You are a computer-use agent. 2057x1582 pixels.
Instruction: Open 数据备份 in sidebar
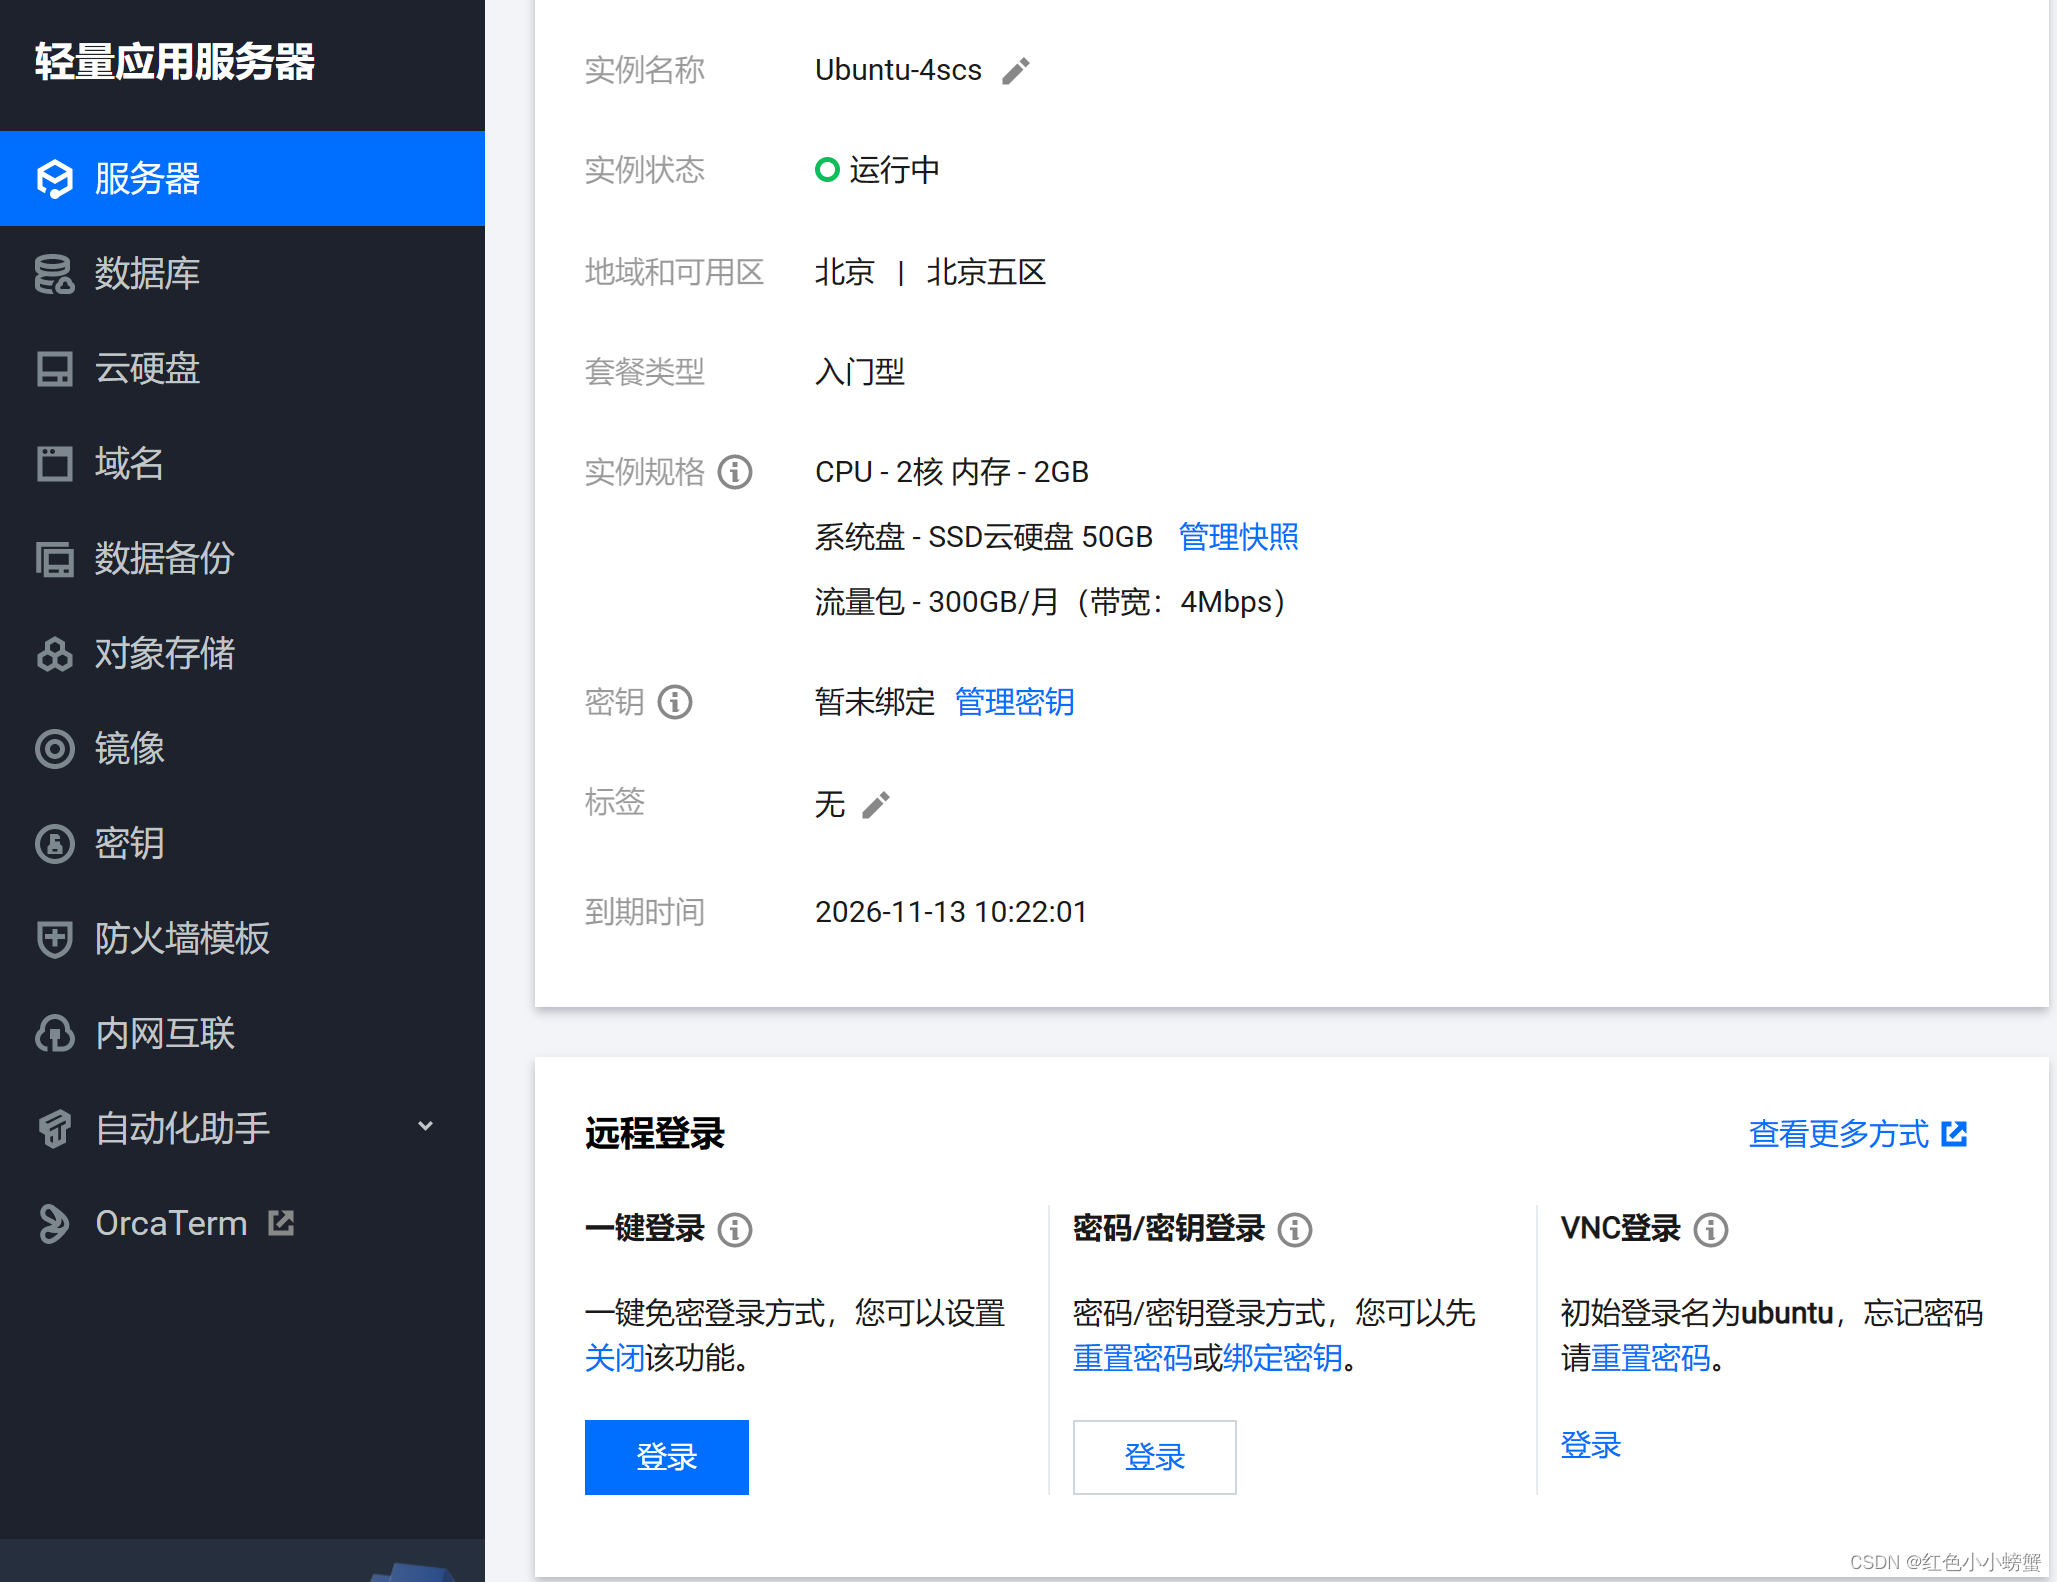click(242, 559)
